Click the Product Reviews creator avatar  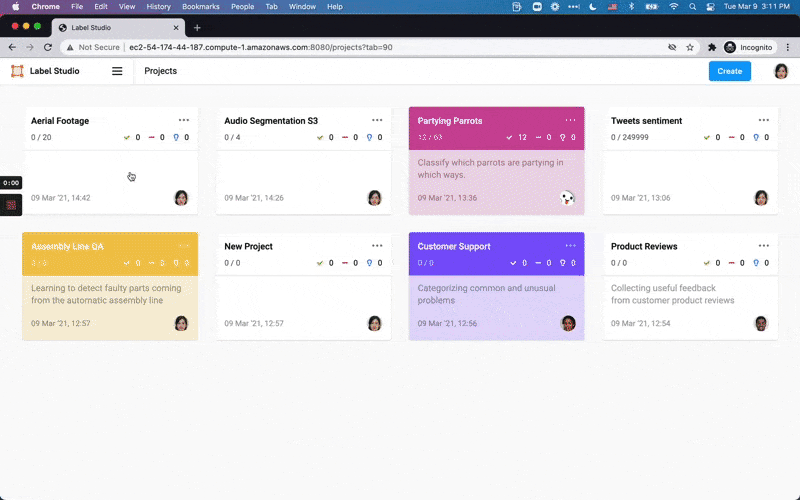[761, 323]
